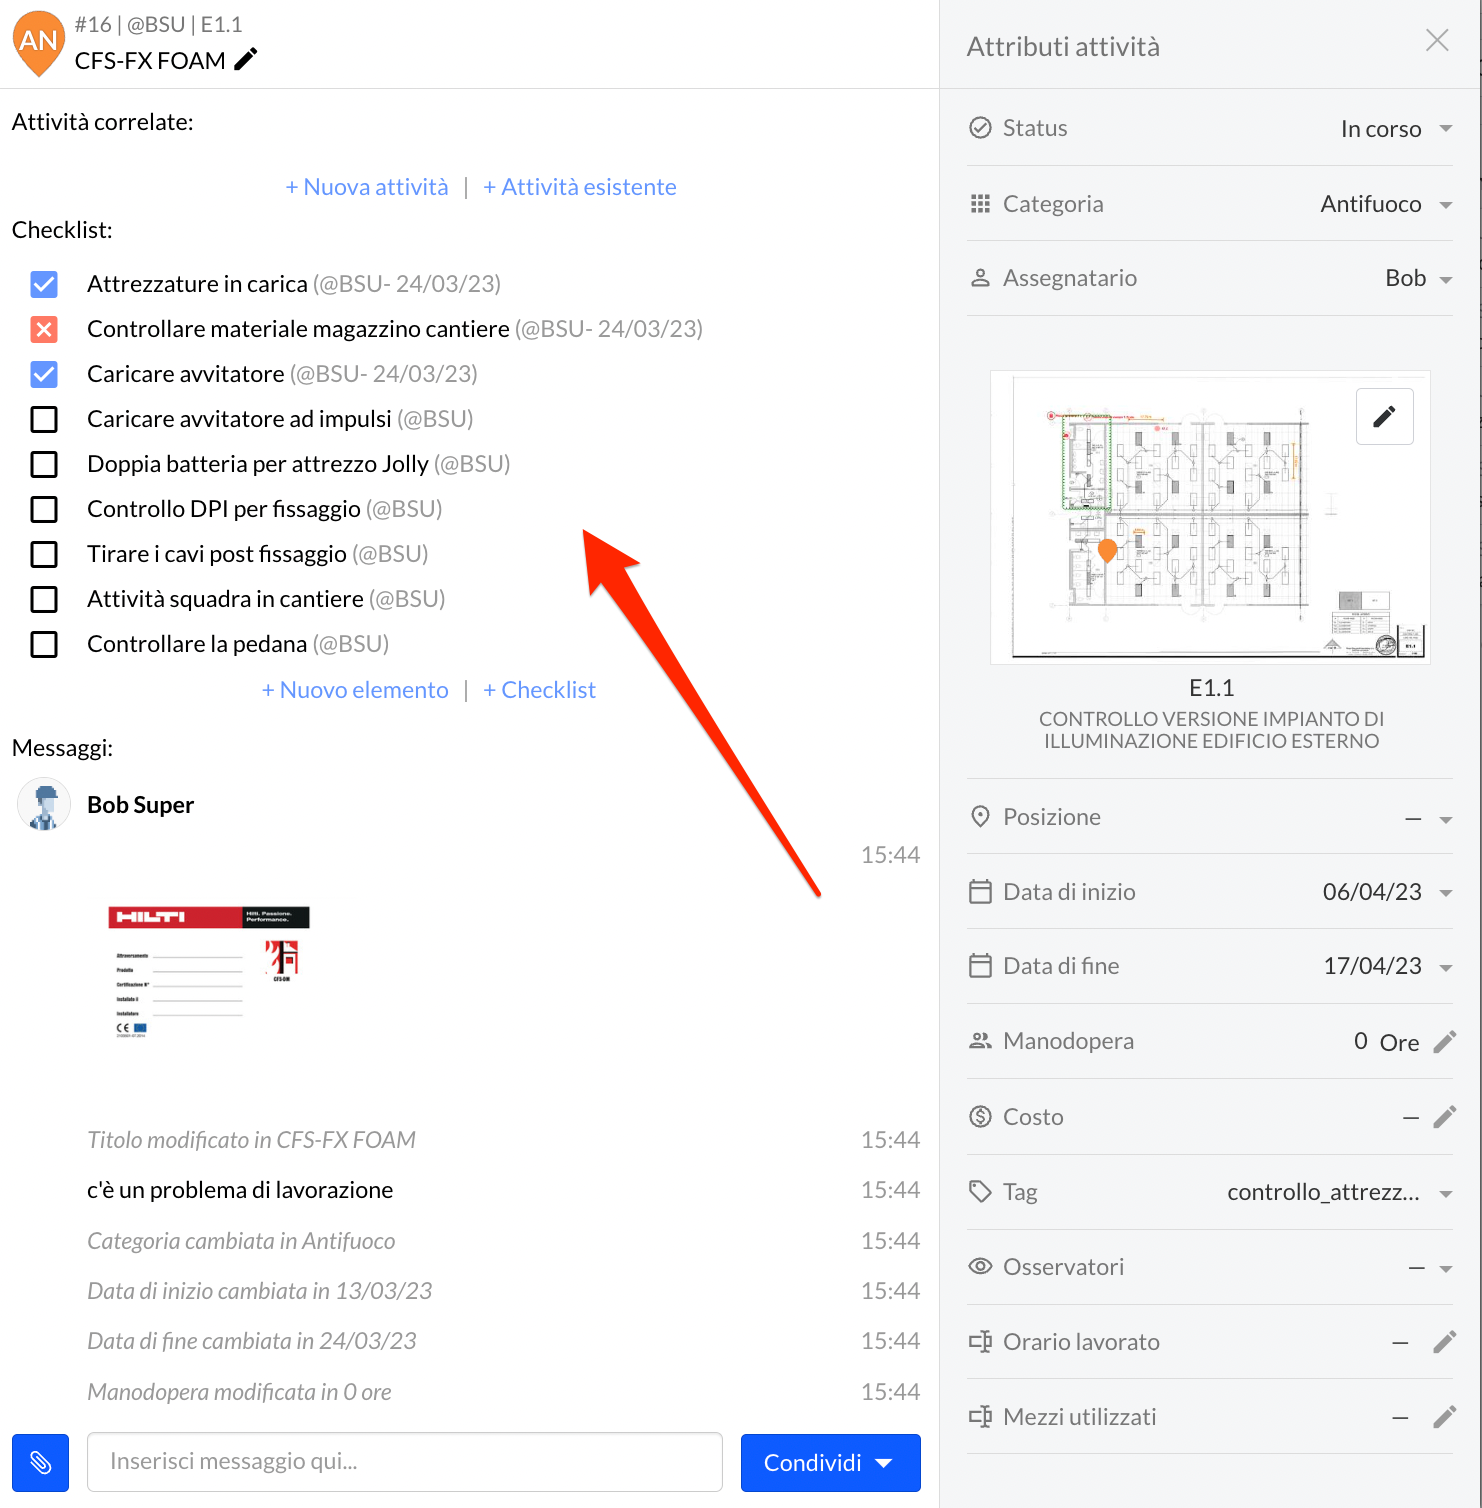Edit the Costo value pencil icon

[1444, 1117]
